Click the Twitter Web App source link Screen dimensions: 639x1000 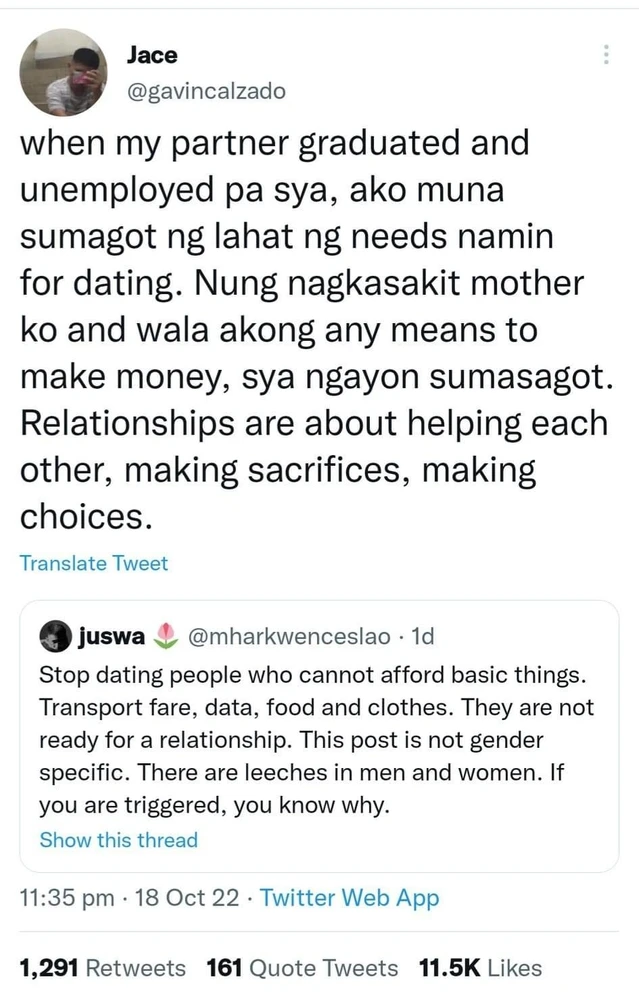349,898
